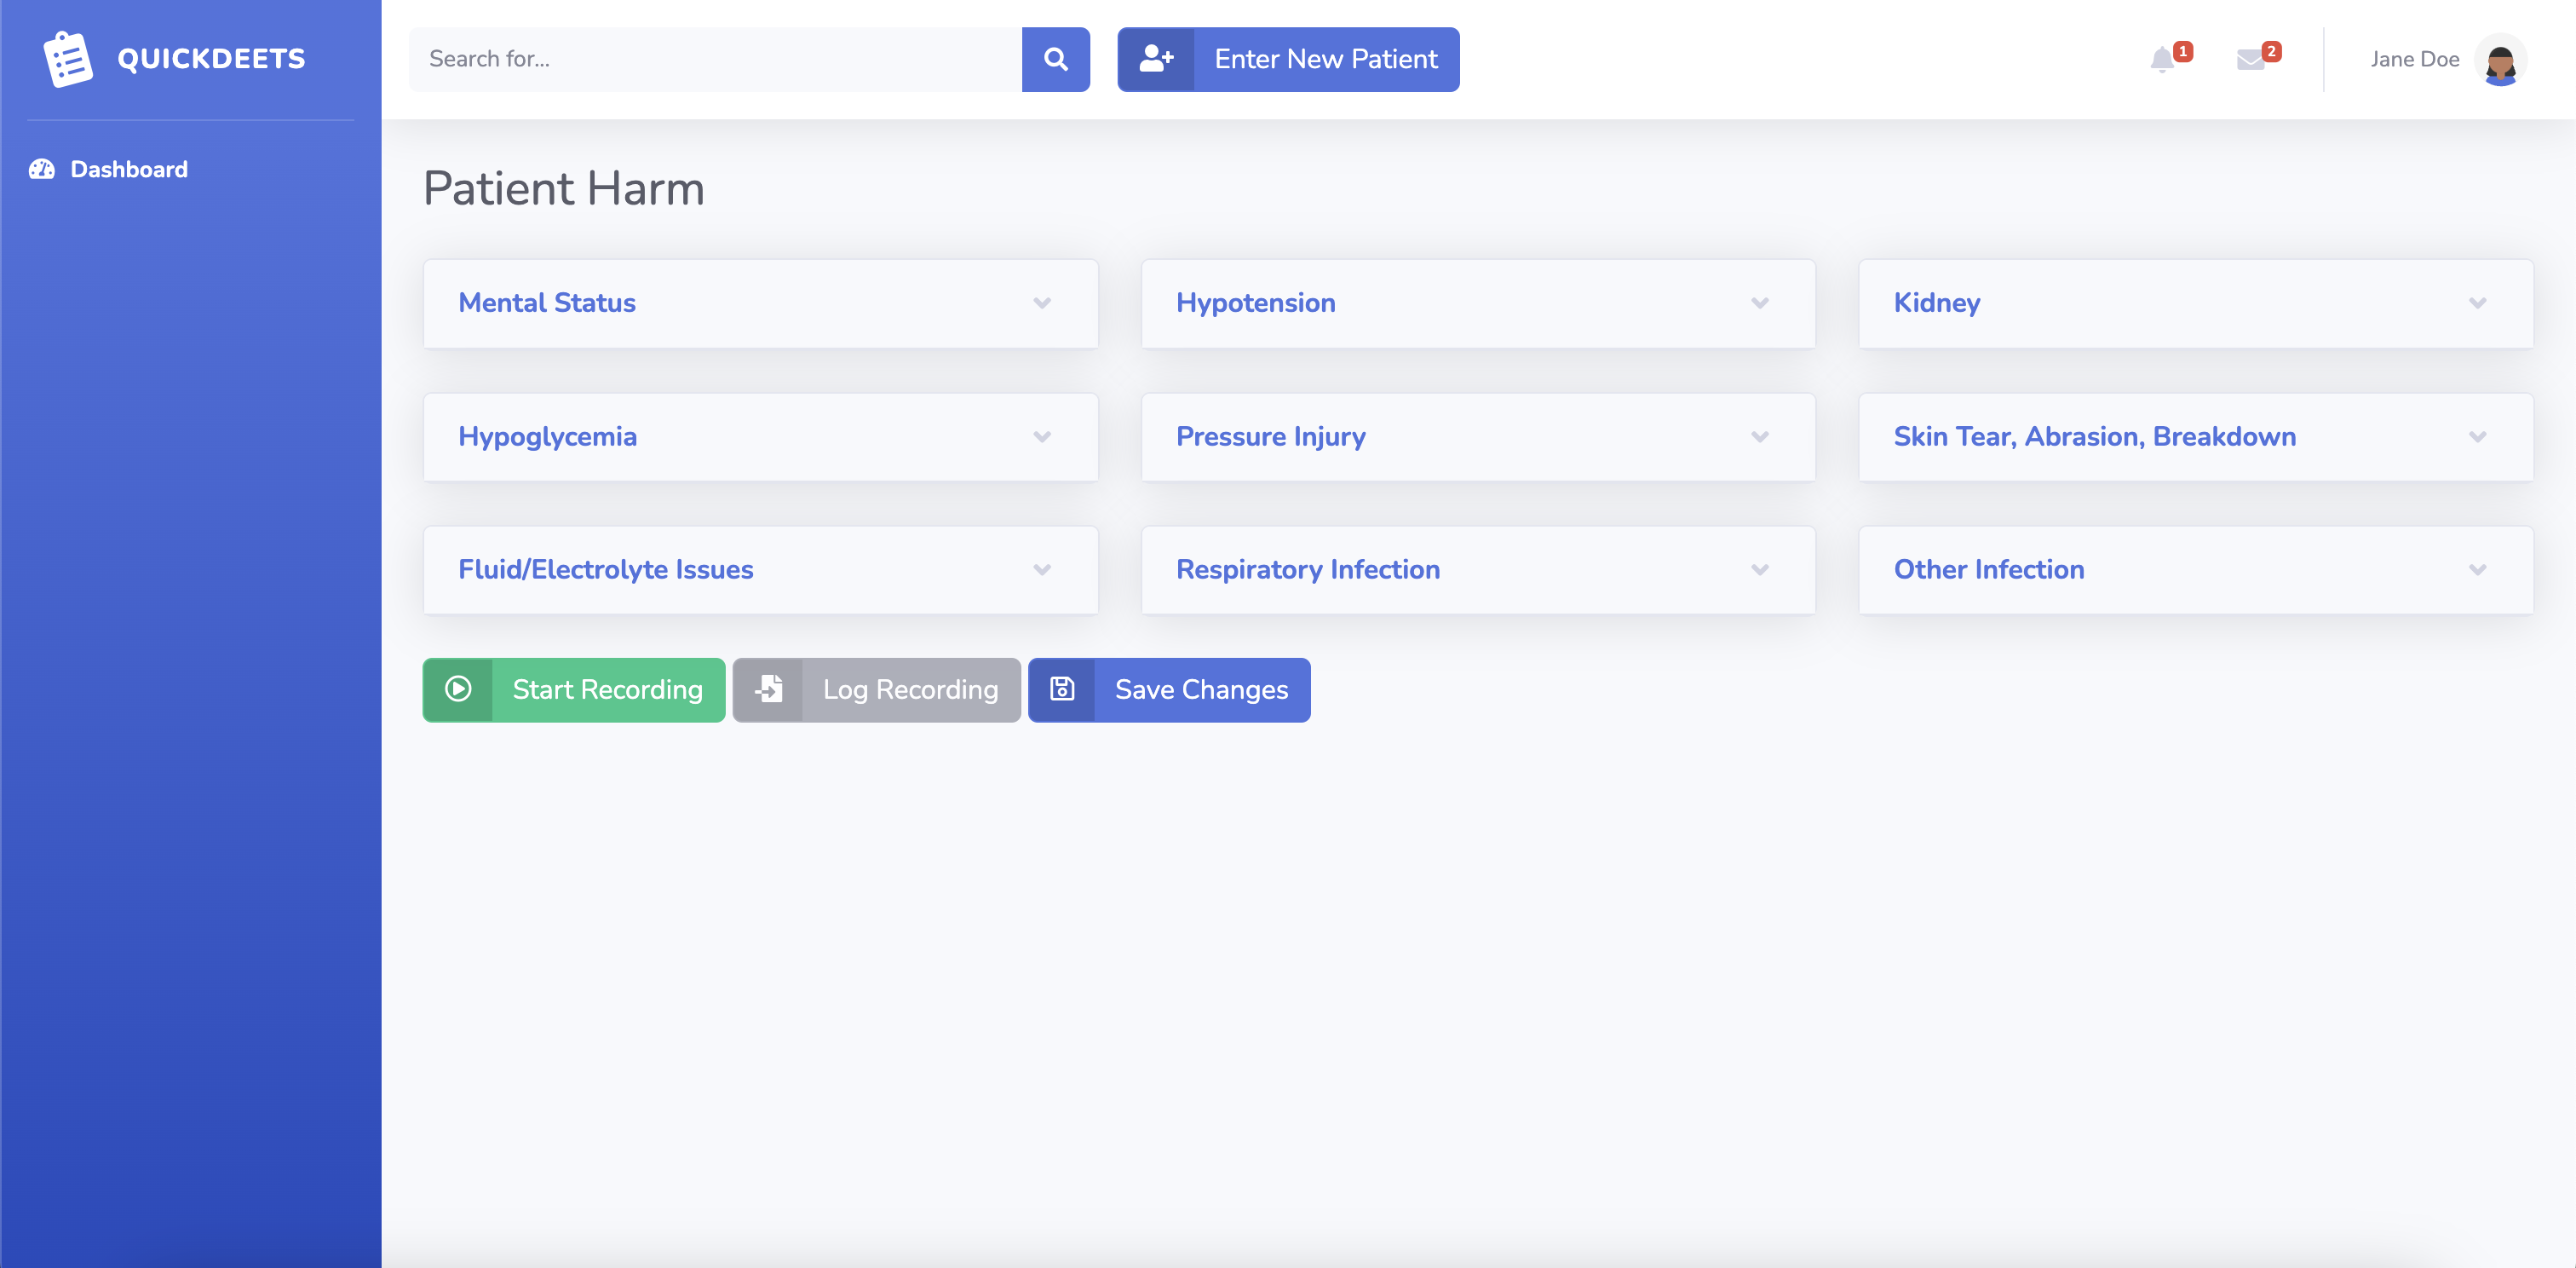Click the search magnifier icon button

click(x=1055, y=59)
